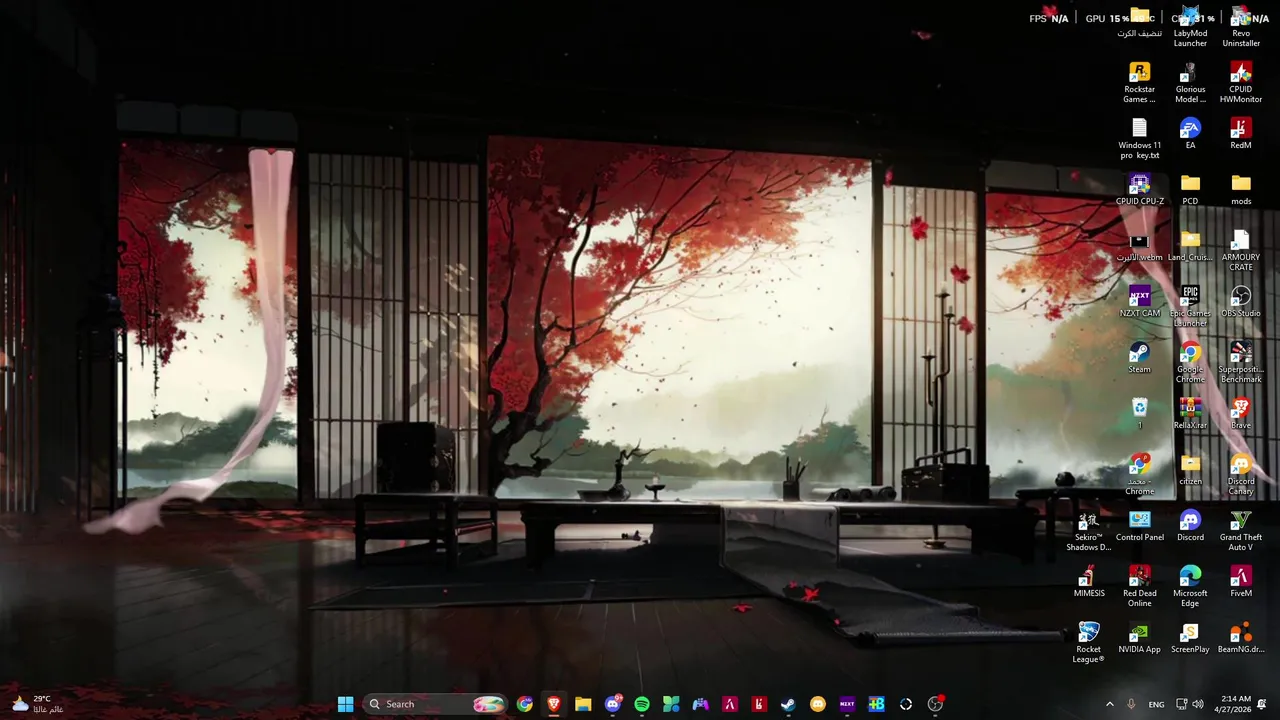Image resolution: width=1280 pixels, height=720 pixels.
Task: Switch the ENG input language
Action: [x=1156, y=704]
